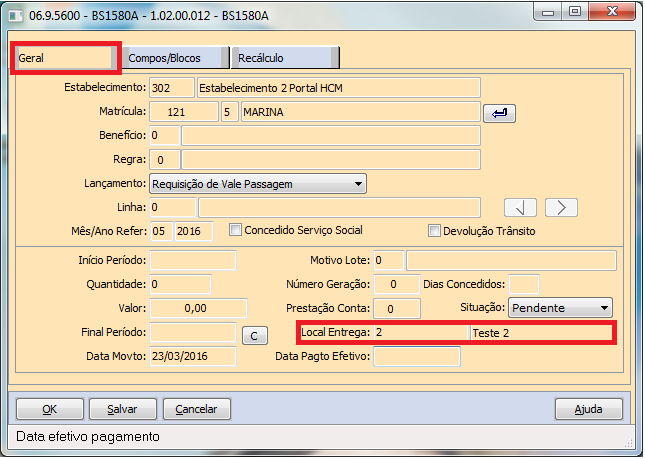Screen dimensions: 645x459
Task: Click the Valor field showing 0,00
Action: [x=198, y=308]
